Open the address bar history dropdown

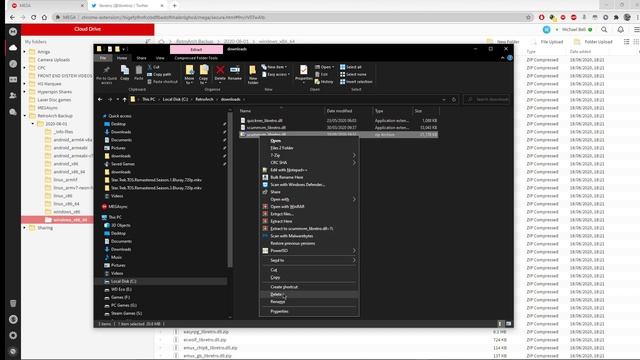click(x=444, y=99)
